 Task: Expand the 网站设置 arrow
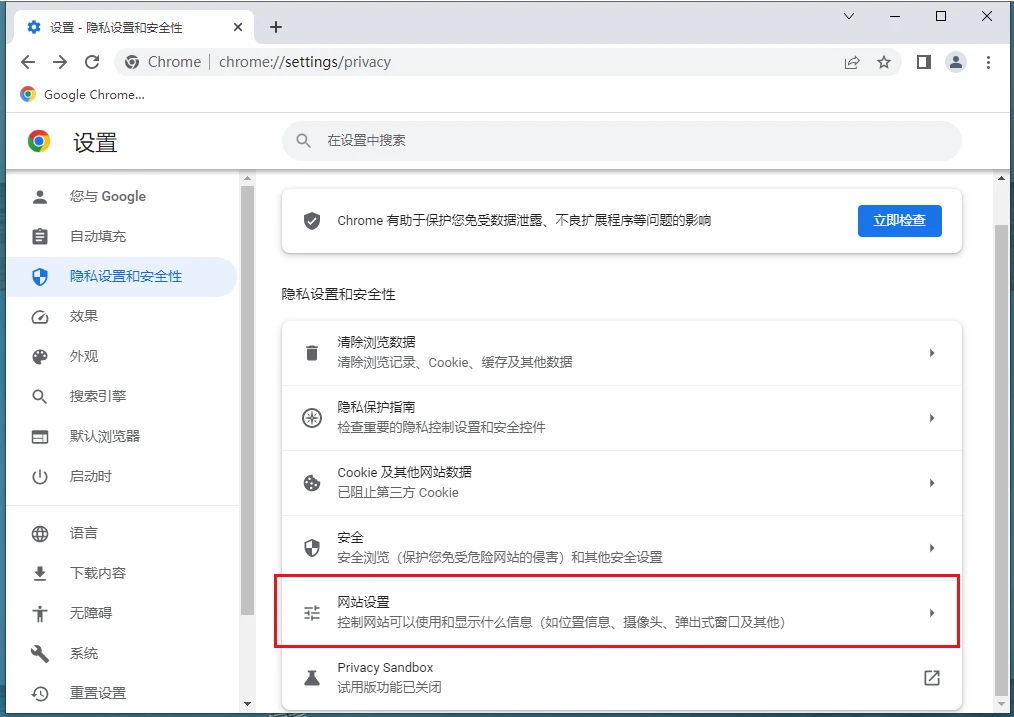(932, 612)
